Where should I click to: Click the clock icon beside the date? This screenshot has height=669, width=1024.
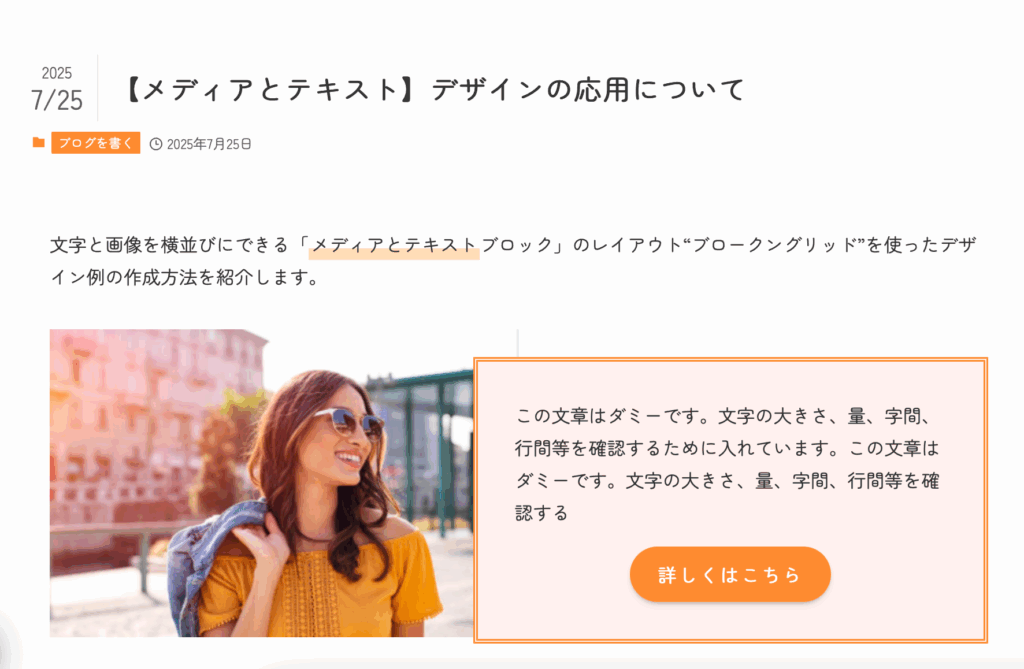pyautogui.click(x=155, y=144)
